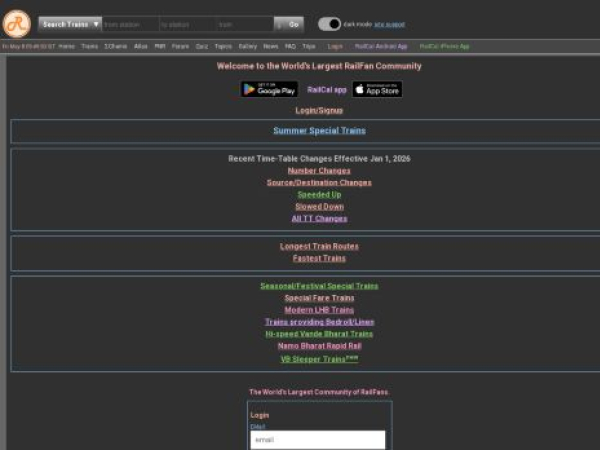Click the RailCal app link between badges
Screen dimensions: 600x450
pos(326,90)
